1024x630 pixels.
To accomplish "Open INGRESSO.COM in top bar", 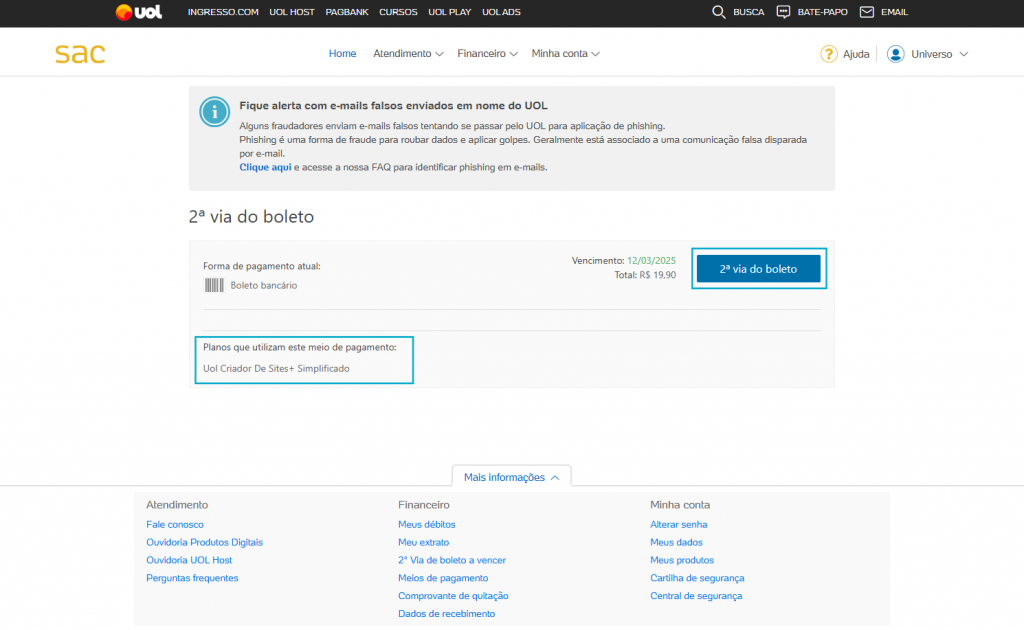I will [x=223, y=12].
